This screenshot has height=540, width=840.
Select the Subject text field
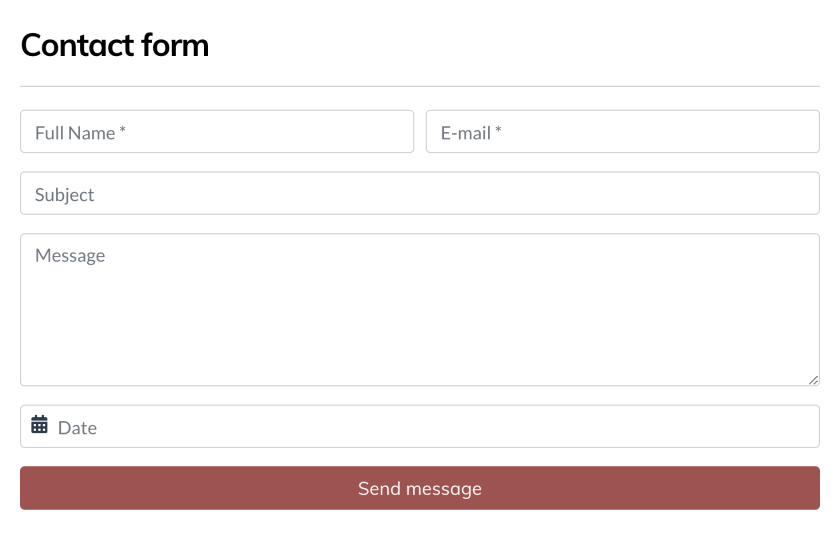point(420,193)
